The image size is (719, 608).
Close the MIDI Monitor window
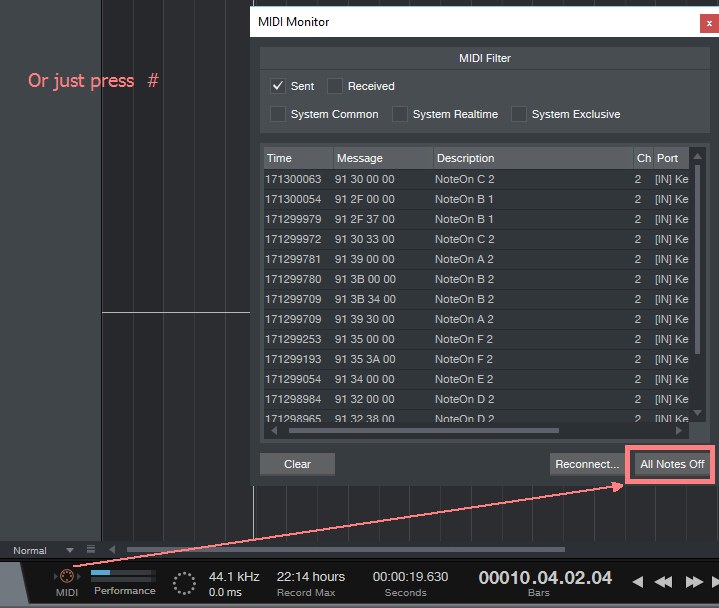[709, 23]
